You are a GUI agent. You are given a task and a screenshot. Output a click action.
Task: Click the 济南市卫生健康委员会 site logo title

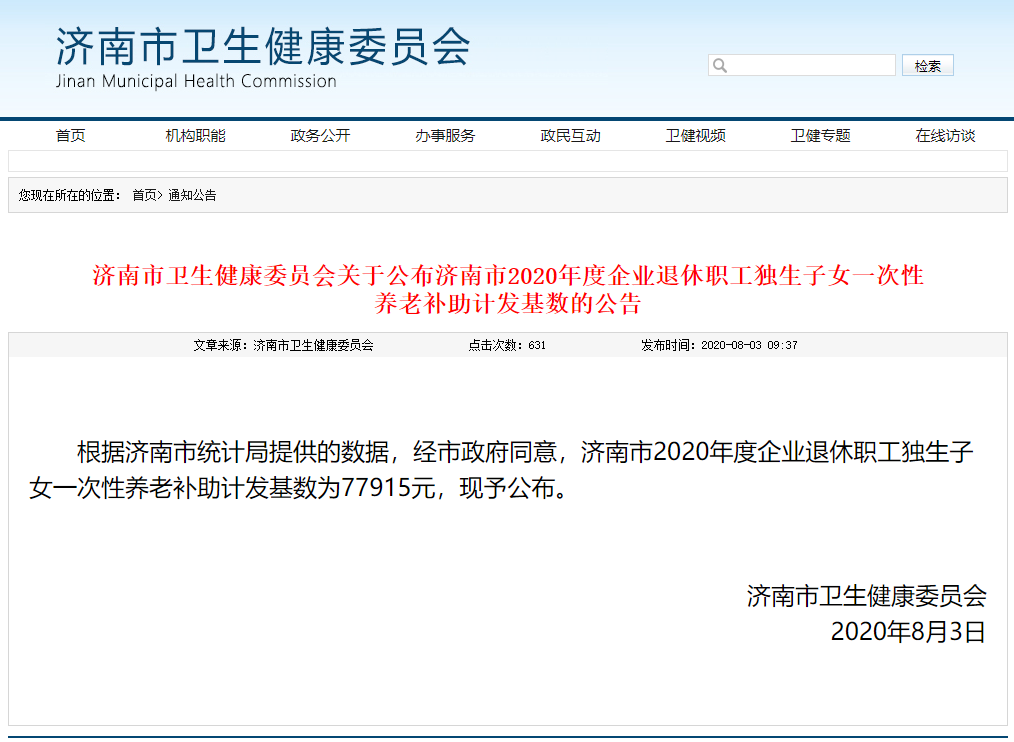click(x=263, y=47)
